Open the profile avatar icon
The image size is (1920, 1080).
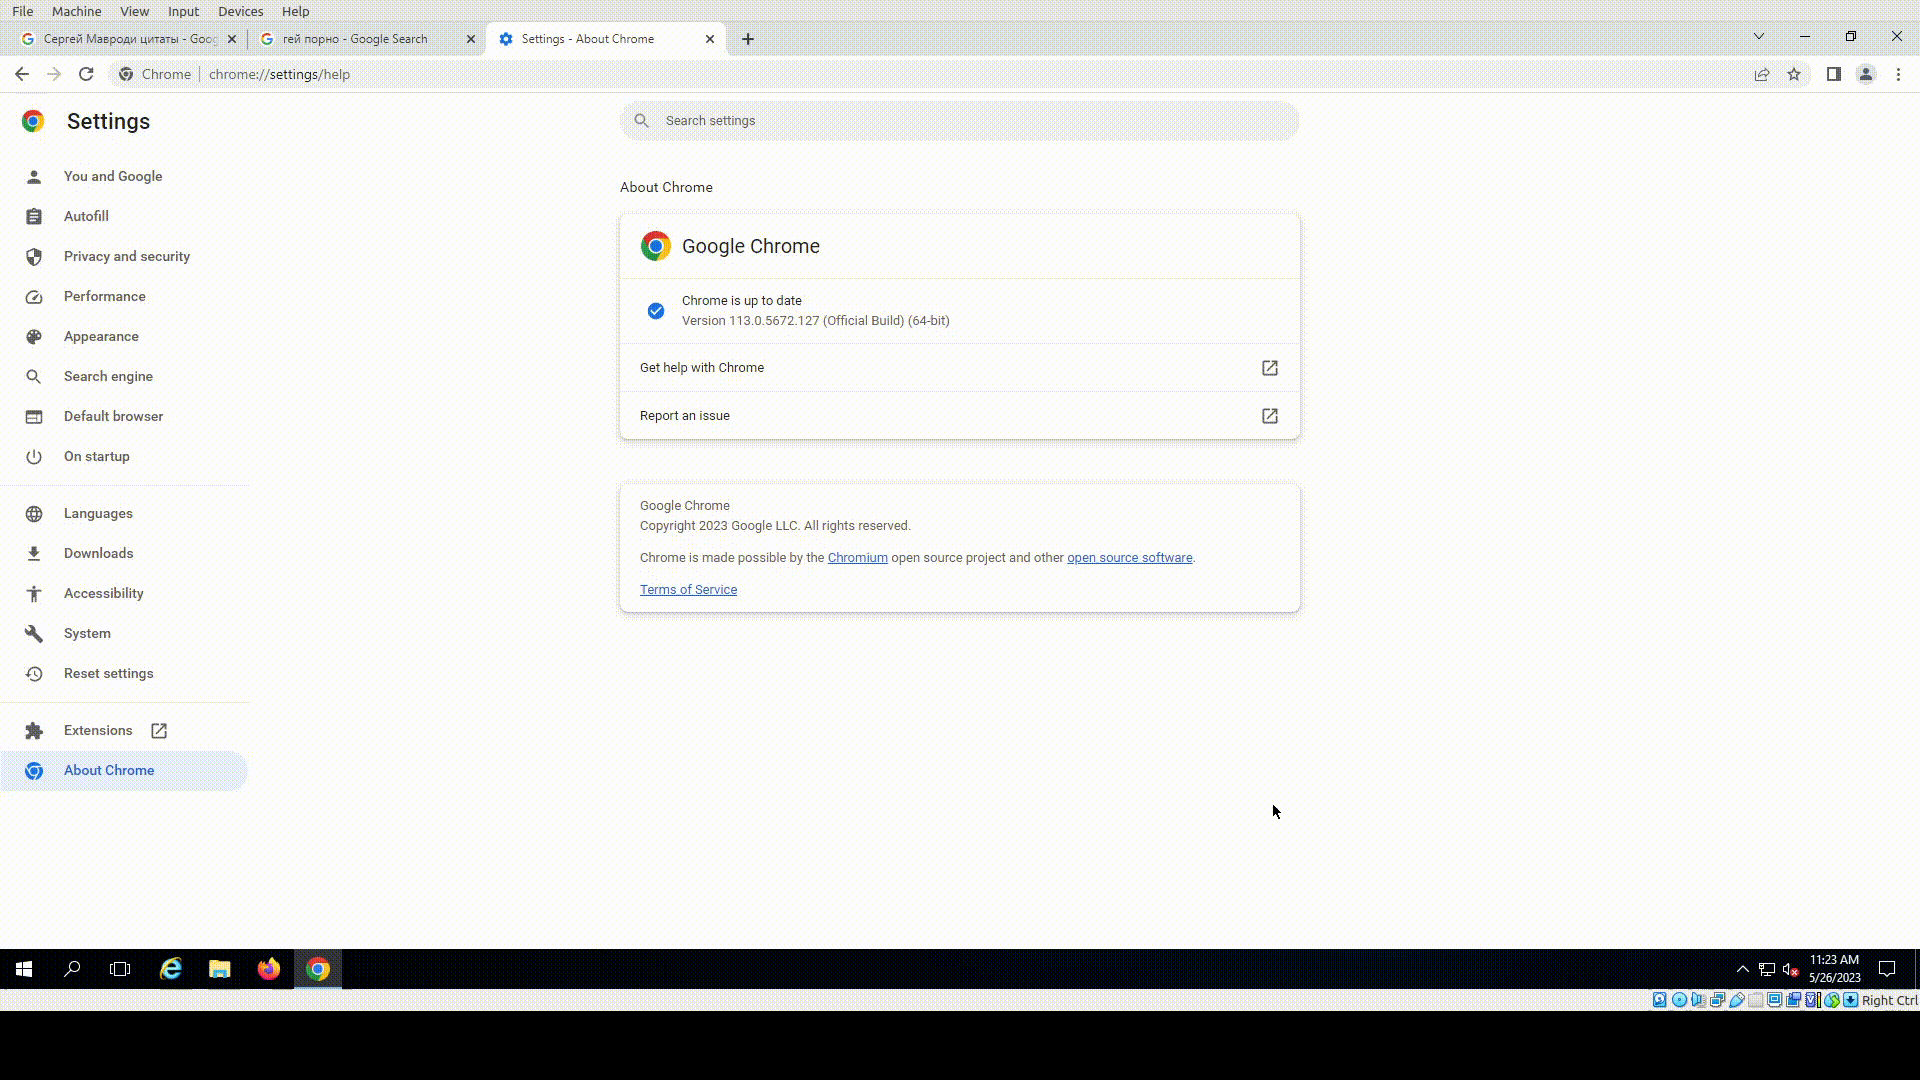1866,74
